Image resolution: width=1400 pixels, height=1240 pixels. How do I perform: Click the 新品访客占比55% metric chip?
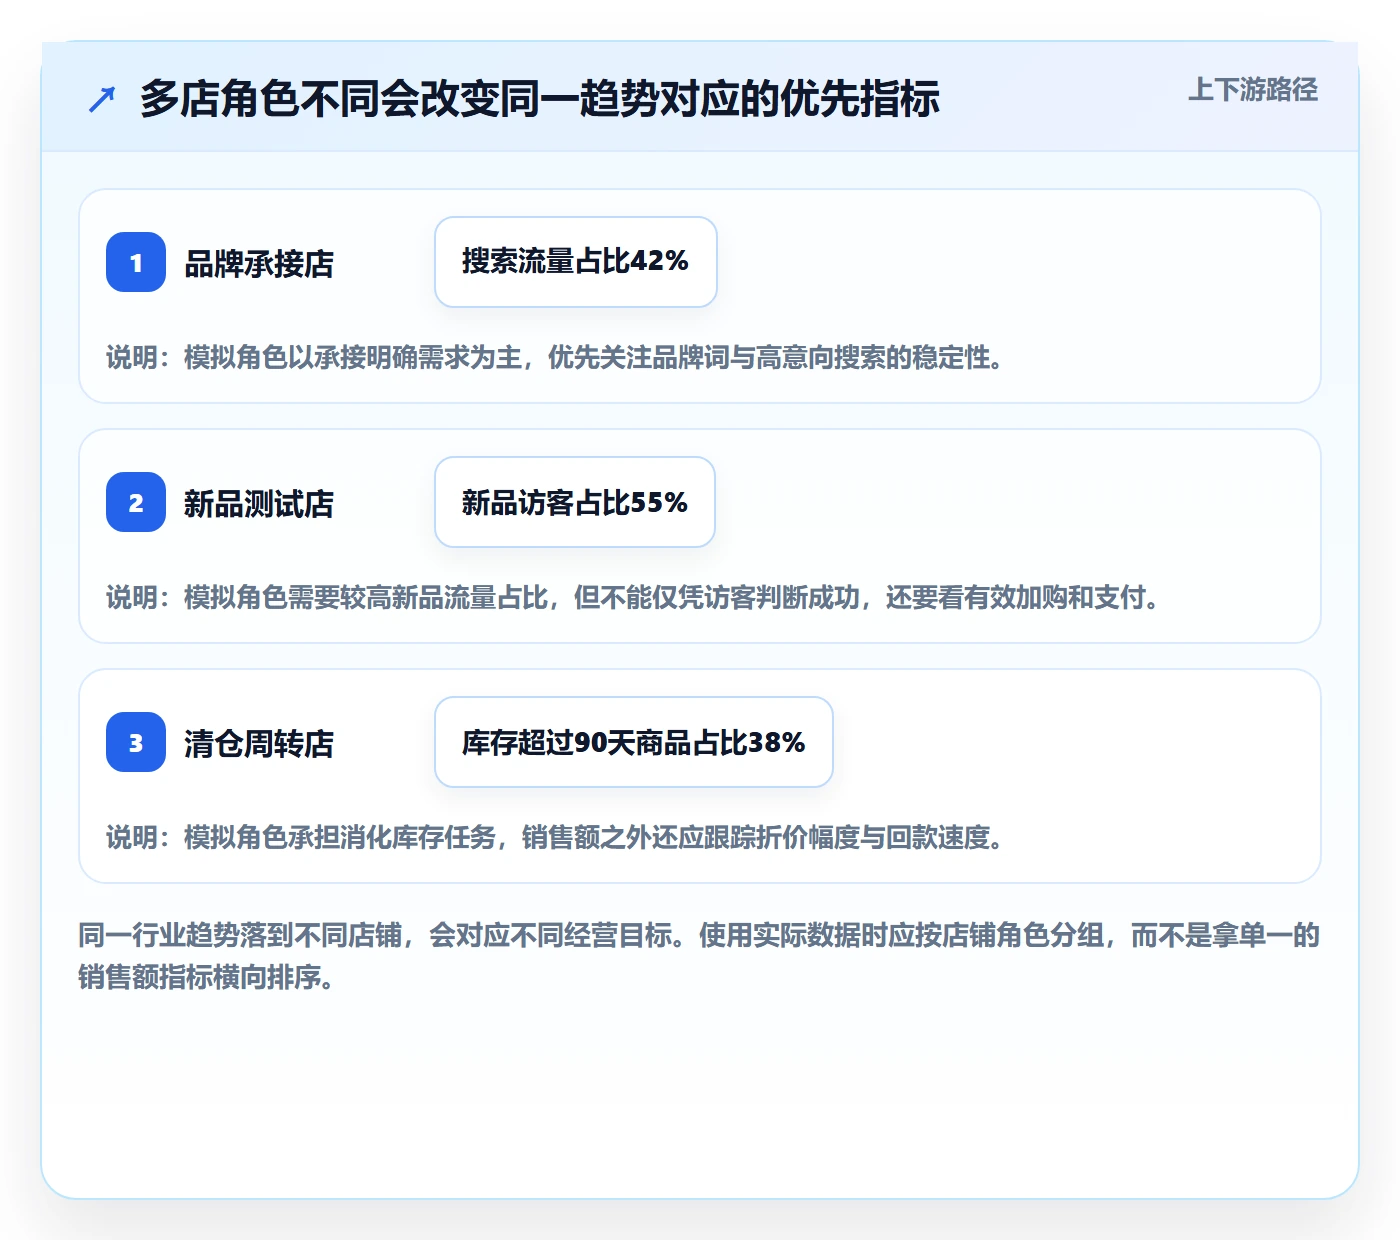coord(575,502)
